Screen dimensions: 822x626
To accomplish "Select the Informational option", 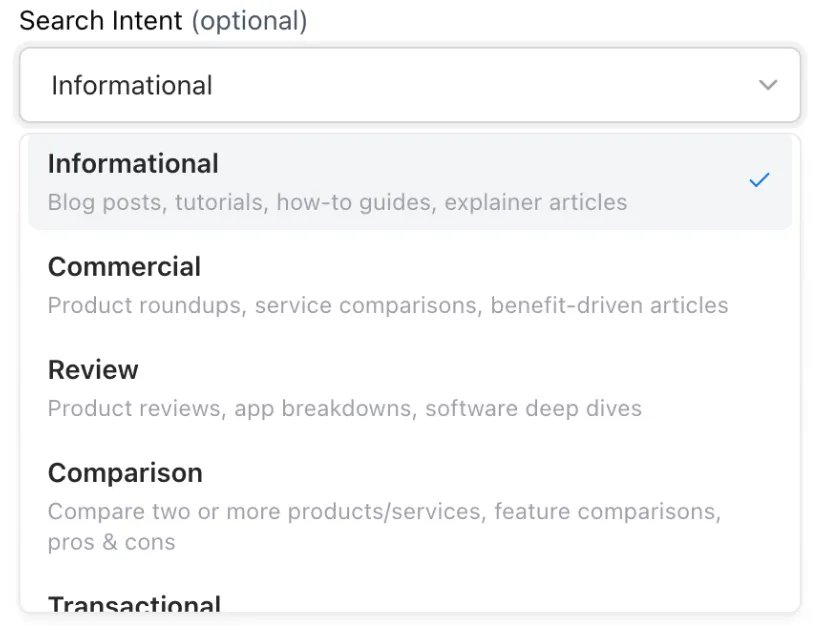I will pos(410,182).
